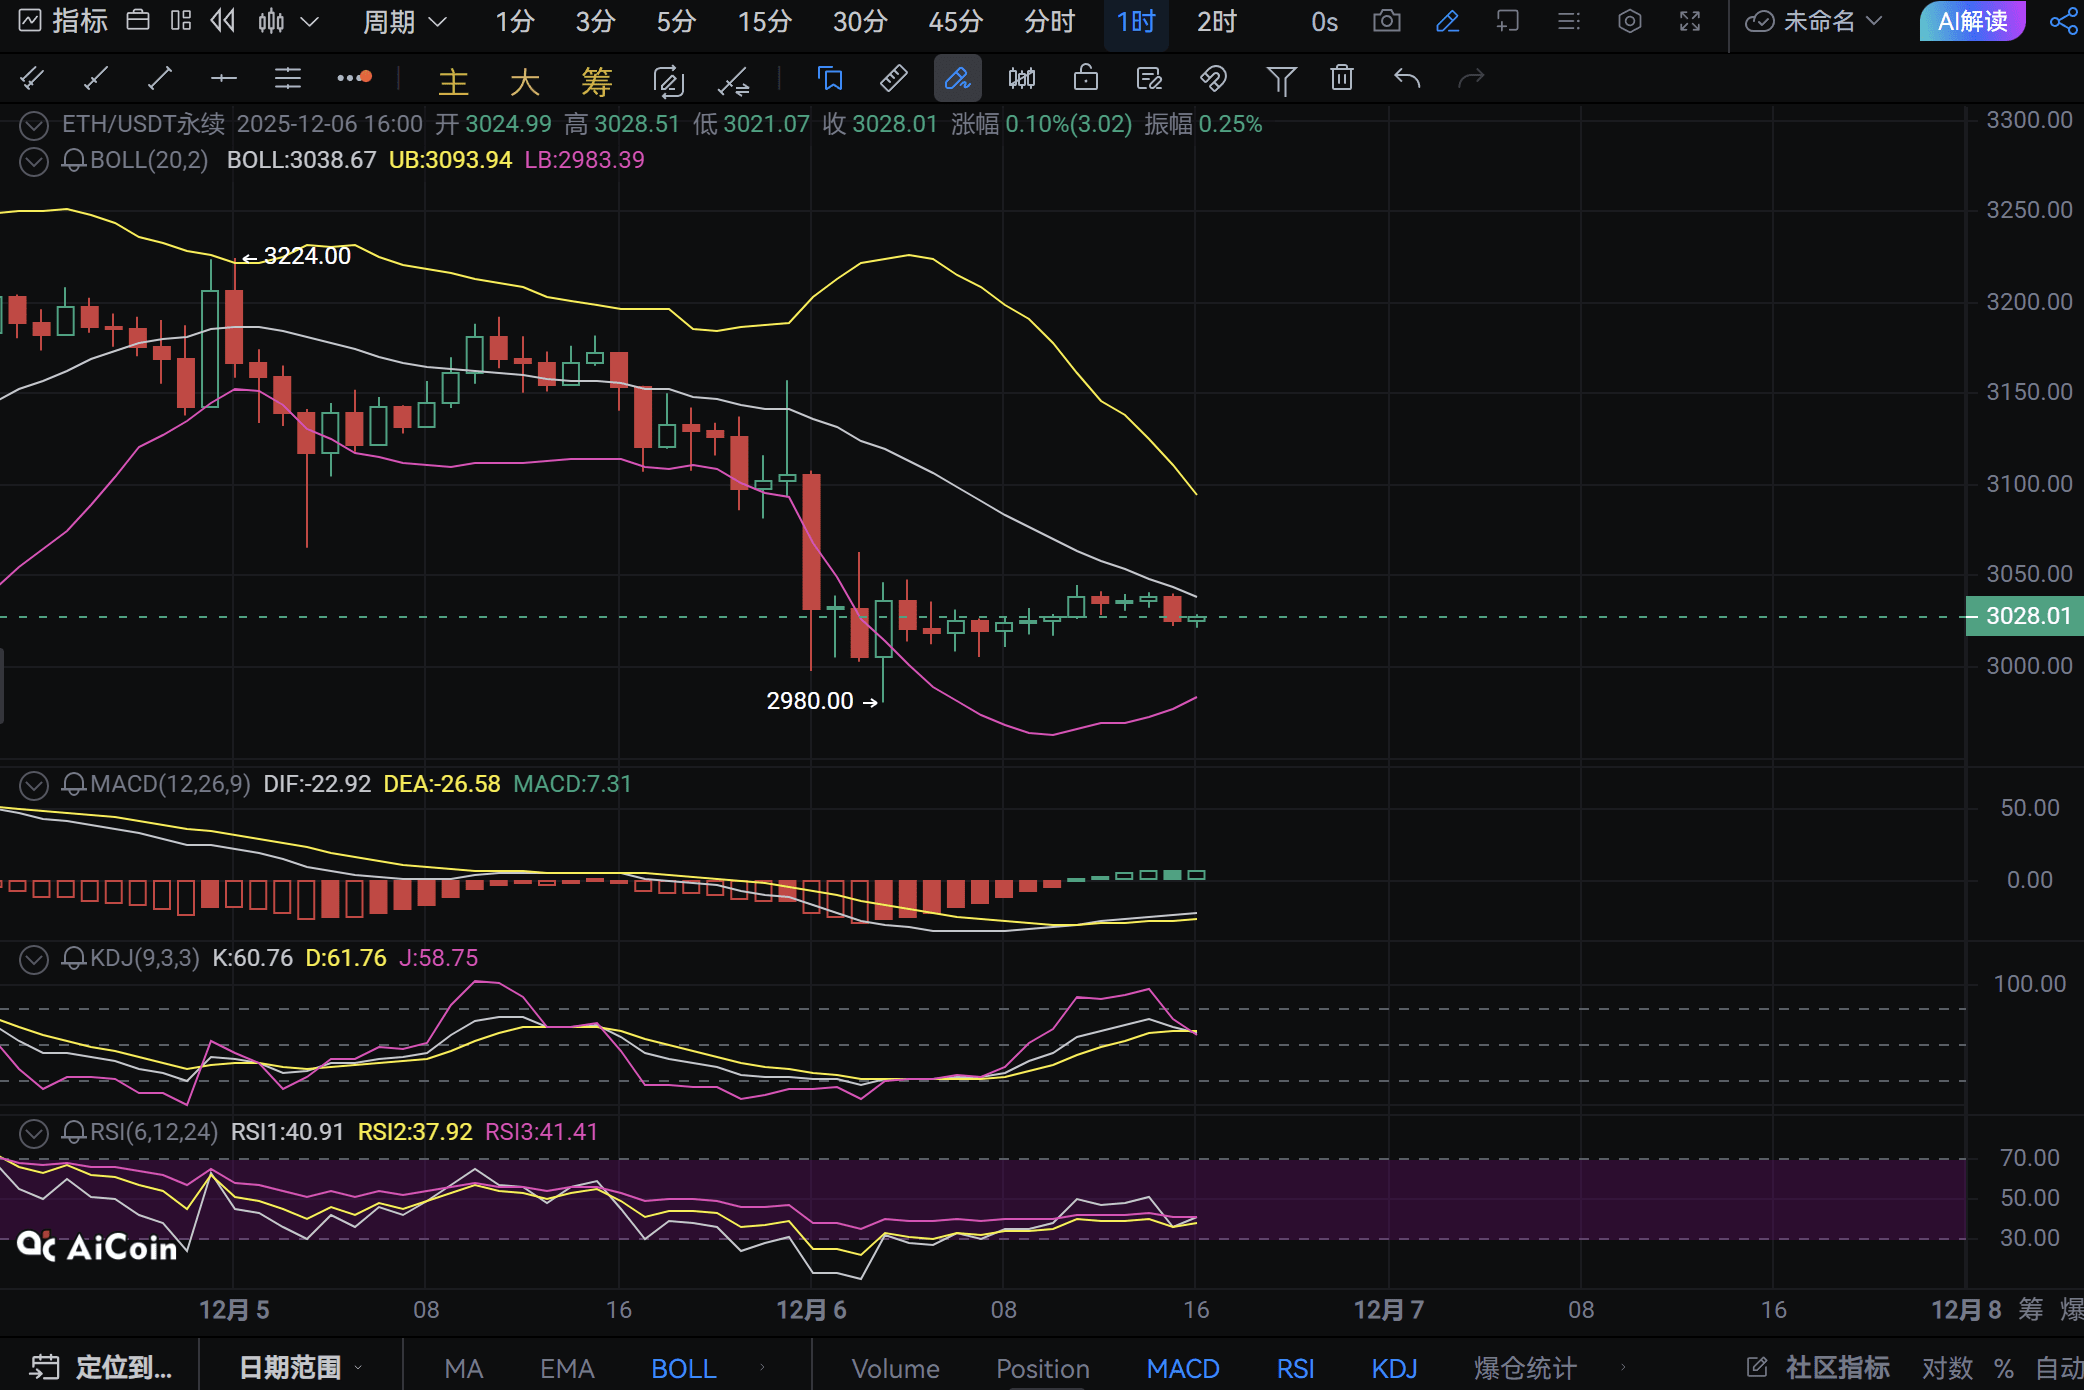This screenshot has height=1390, width=2084.
Task: Select the KDJ indicator tab at bottom
Action: point(1394,1368)
